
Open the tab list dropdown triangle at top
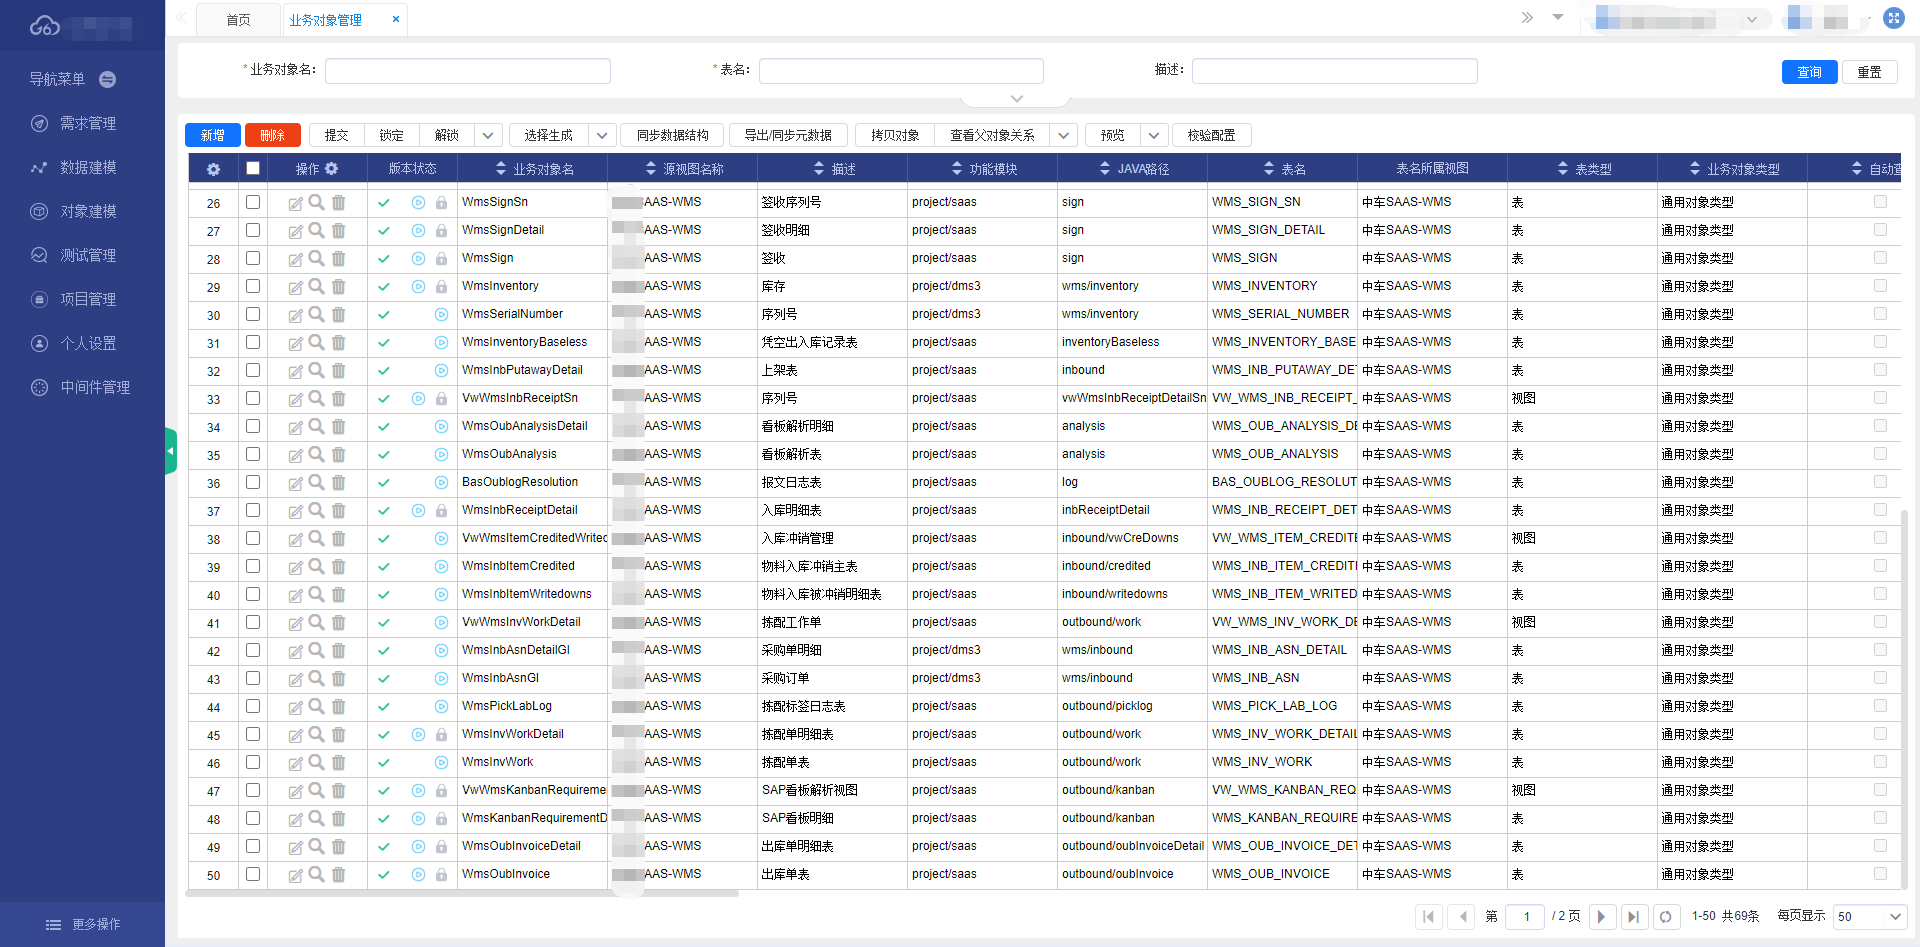point(1558,17)
